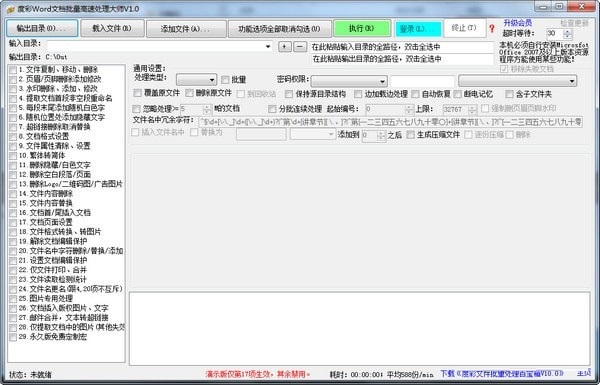Click 功能选项全部取消勾选 button

point(280,29)
